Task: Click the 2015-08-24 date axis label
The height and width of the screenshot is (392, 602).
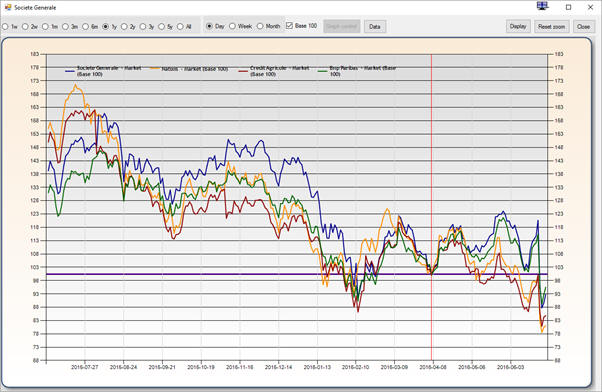Action: pyautogui.click(x=123, y=367)
